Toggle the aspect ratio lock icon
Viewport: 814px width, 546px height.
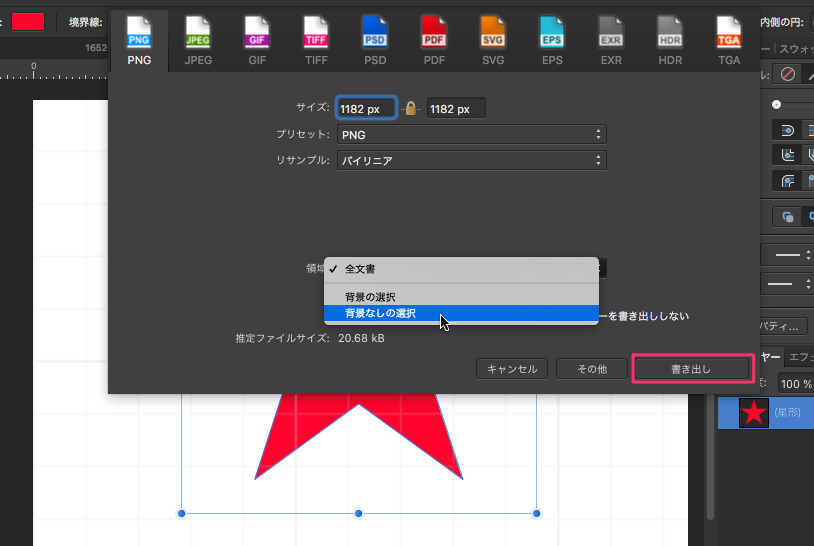pyautogui.click(x=411, y=109)
